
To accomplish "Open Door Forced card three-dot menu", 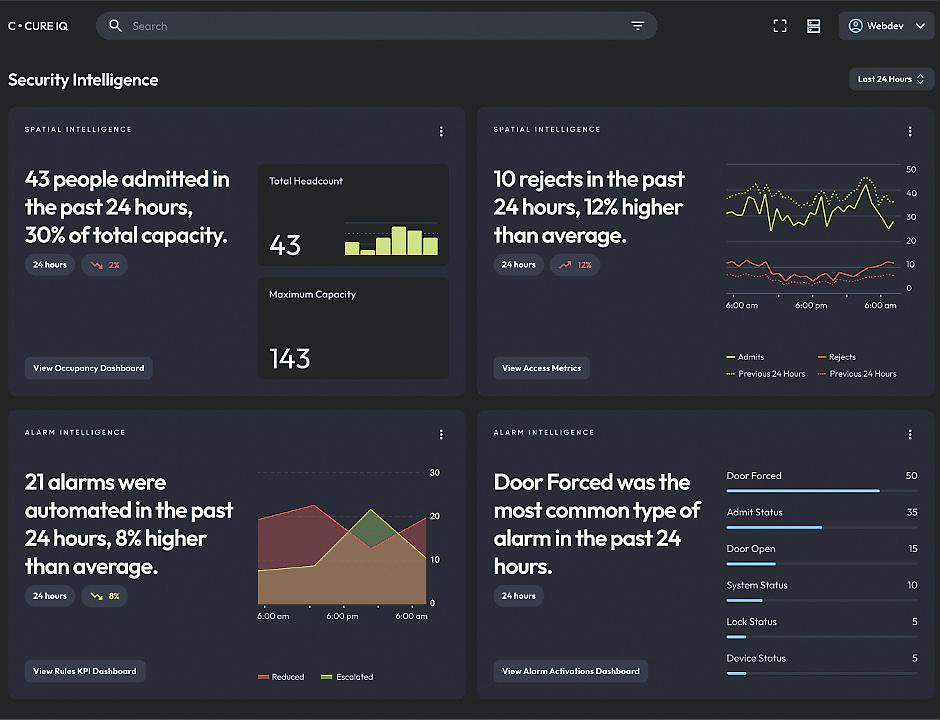I will pyautogui.click(x=910, y=434).
